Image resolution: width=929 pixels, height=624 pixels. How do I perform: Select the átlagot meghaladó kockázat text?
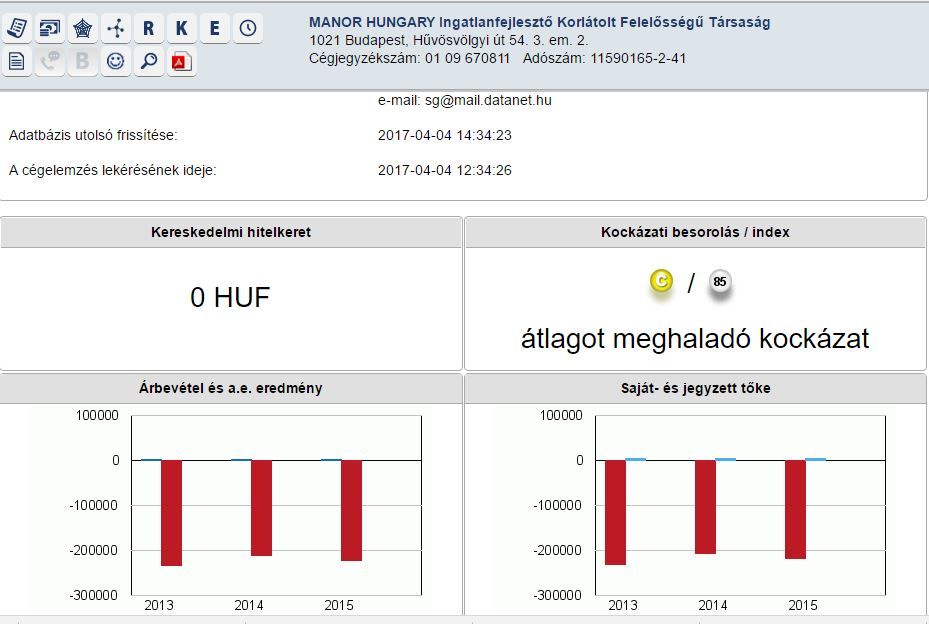click(x=695, y=339)
